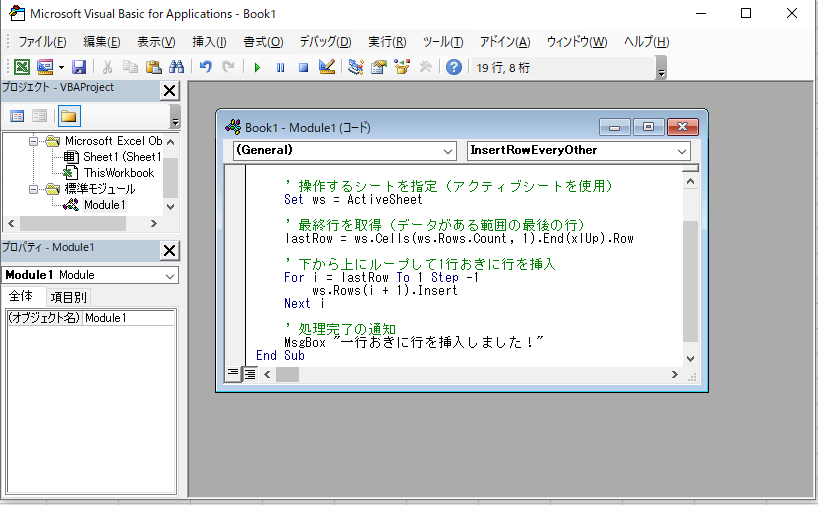Viewport: 818px width, 505px height.
Task: Open ウィンドウ(W) menu
Action: [577, 42]
